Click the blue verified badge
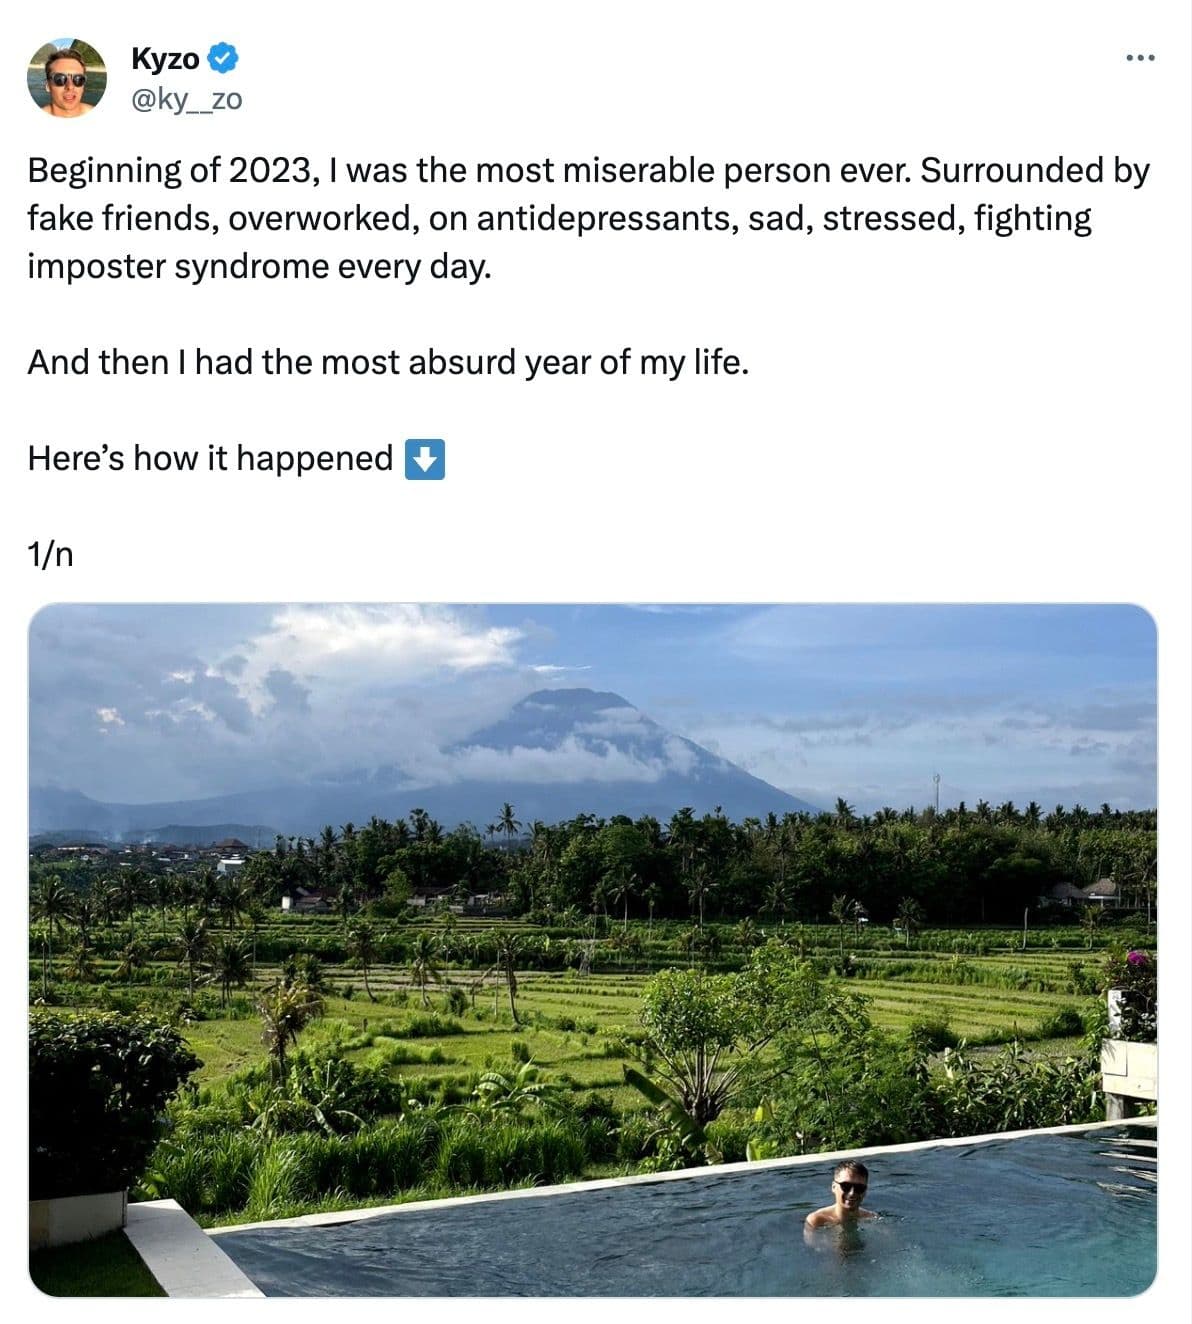Screen dimensions: 1192x1324 click(222, 59)
